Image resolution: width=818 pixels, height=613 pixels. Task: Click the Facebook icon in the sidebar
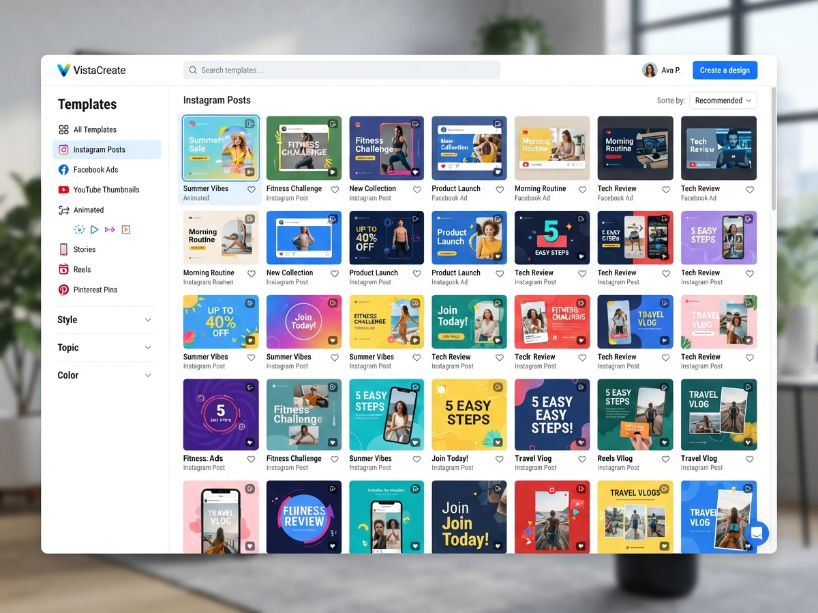[64, 170]
